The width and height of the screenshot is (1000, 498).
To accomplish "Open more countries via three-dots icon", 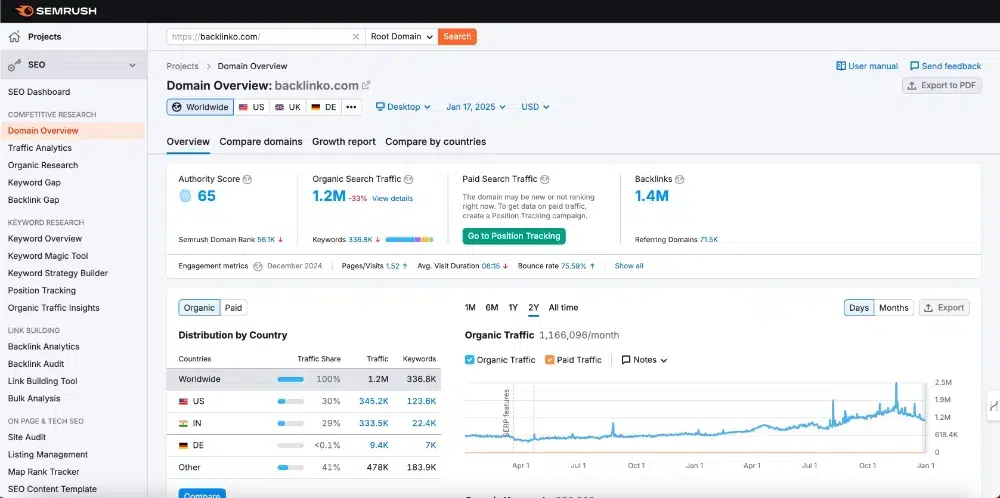I will coord(351,107).
